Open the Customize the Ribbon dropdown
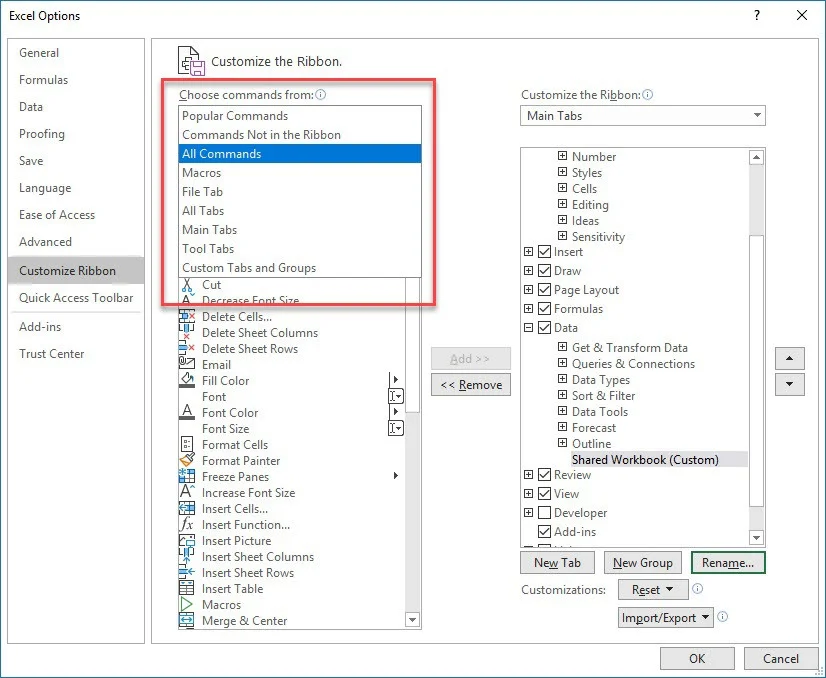This screenshot has height=678, width=826. click(642, 116)
